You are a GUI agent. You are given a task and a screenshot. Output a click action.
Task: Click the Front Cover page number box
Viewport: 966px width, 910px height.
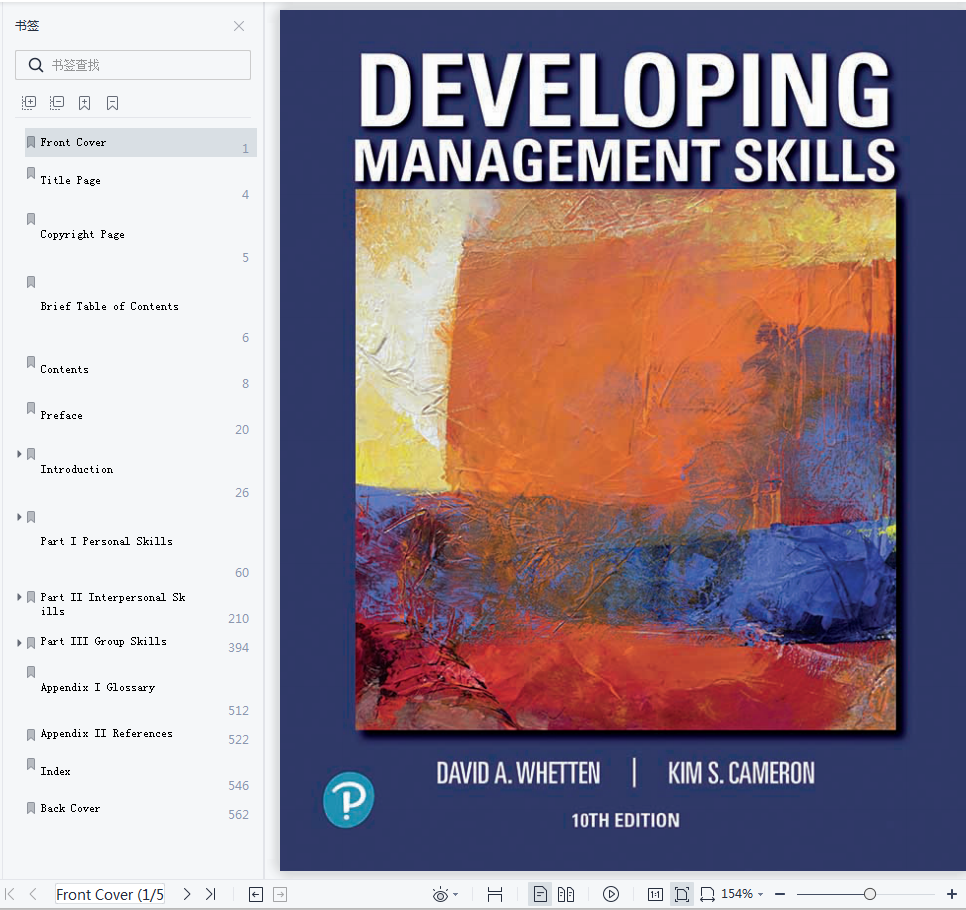(110, 894)
